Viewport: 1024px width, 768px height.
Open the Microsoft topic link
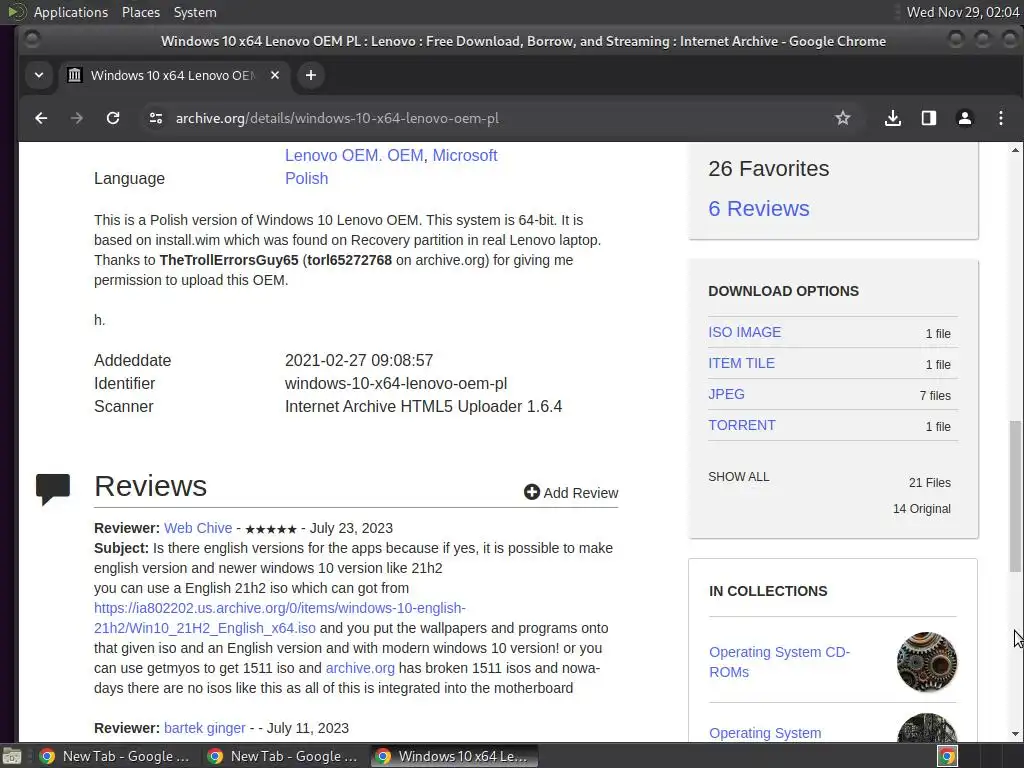click(x=465, y=155)
